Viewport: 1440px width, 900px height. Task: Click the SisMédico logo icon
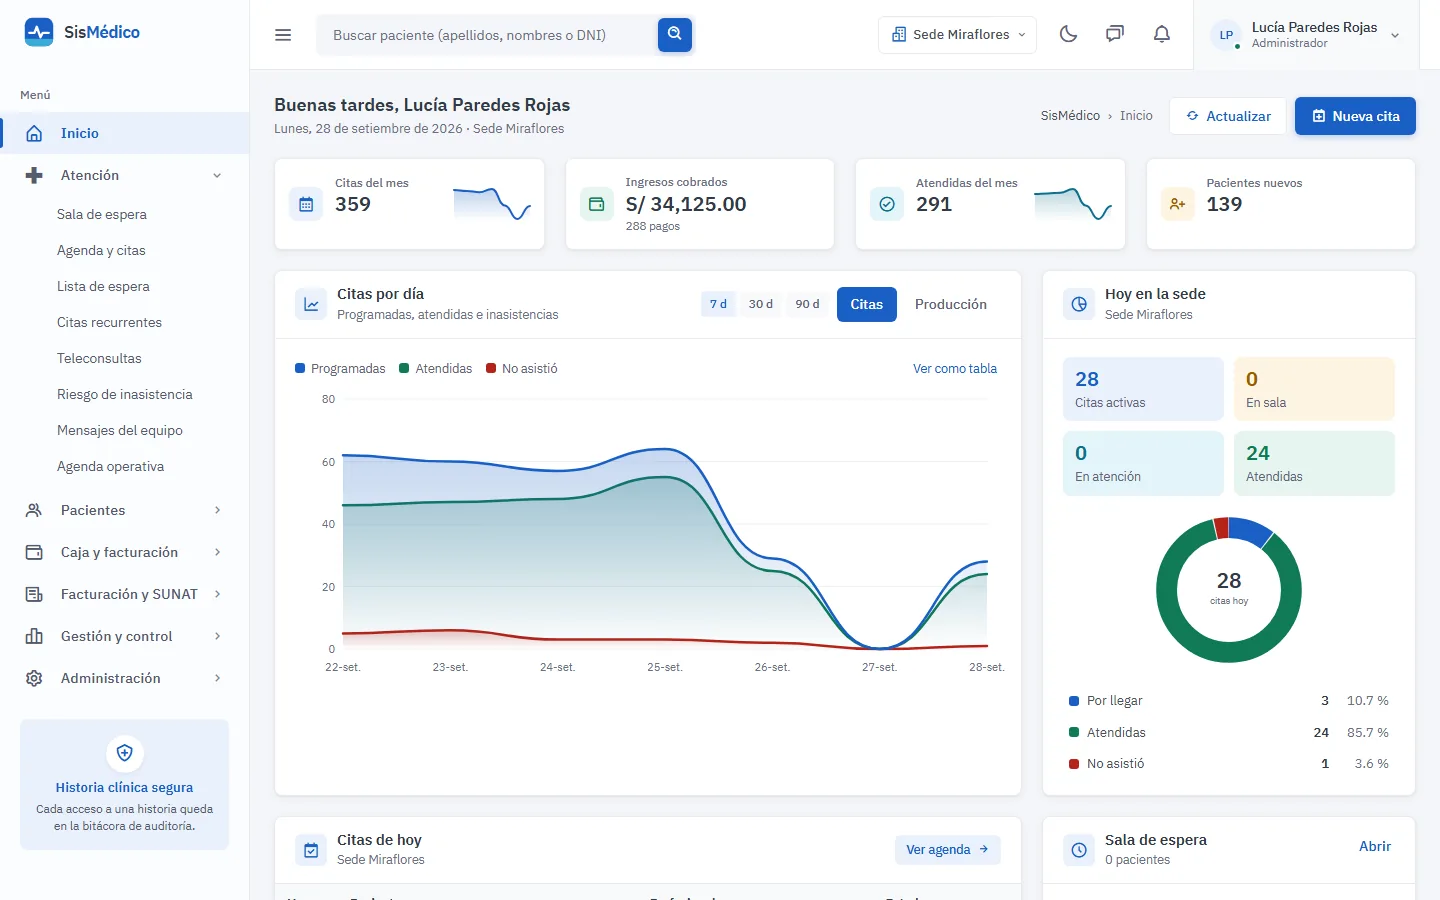tap(39, 32)
